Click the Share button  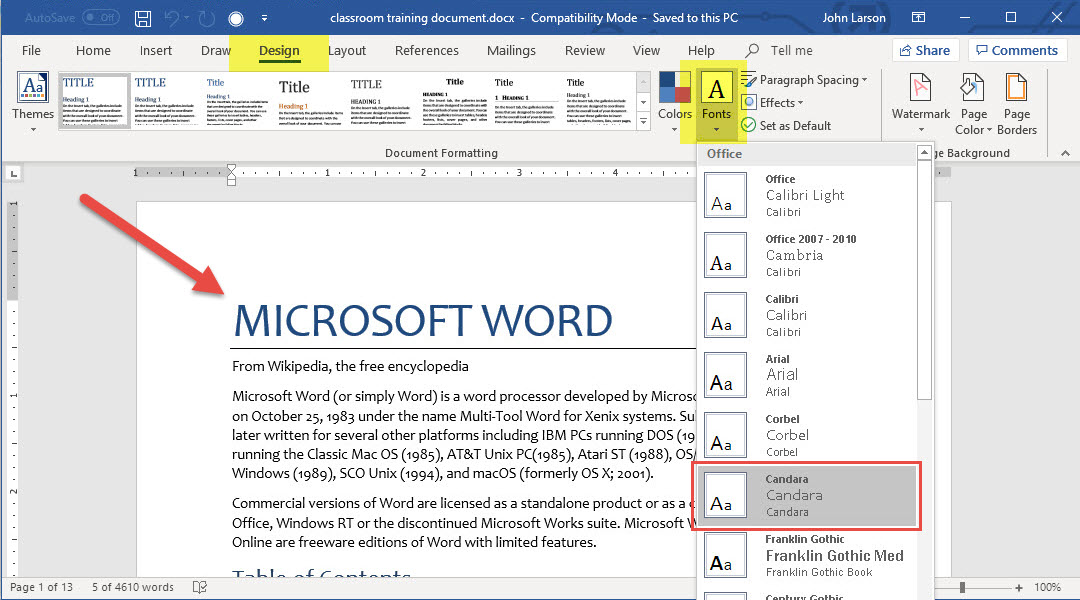coord(924,51)
